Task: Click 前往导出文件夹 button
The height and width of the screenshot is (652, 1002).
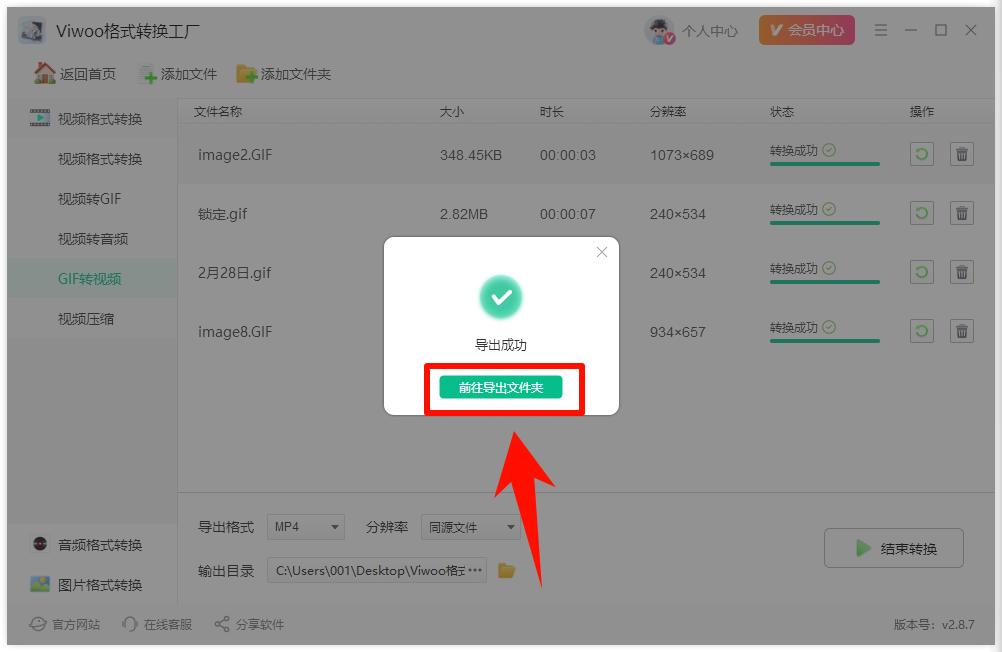Action: click(501, 387)
